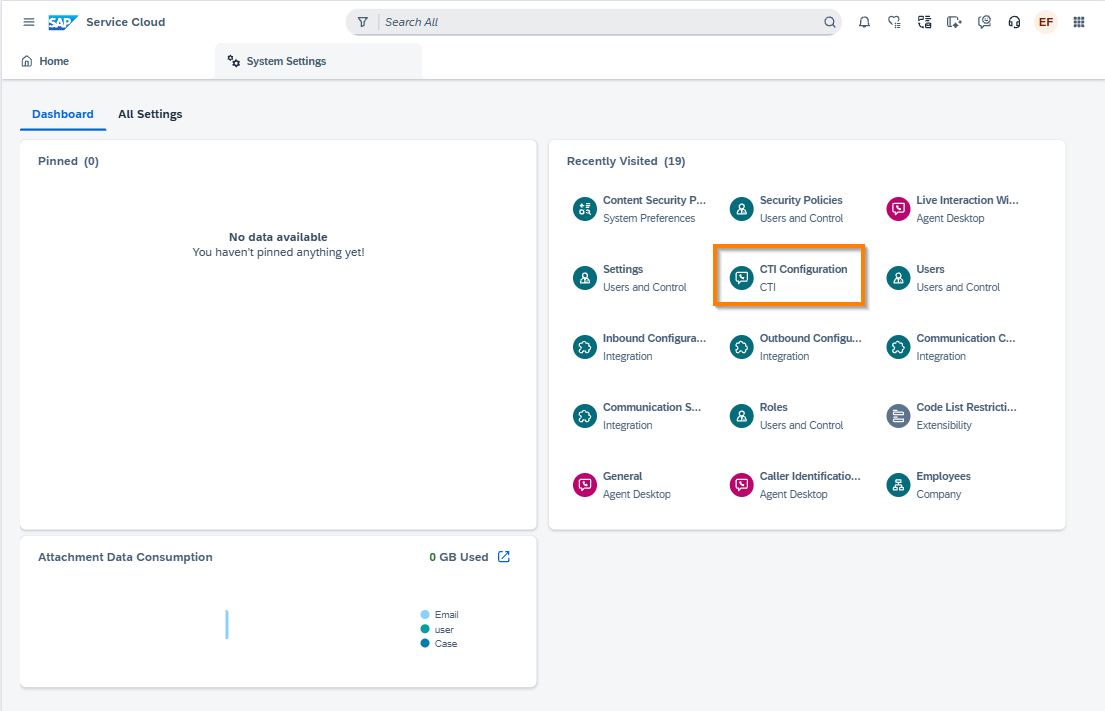Click the Employees org chart icon
Screen dimensions: 1105x711
point(899,485)
